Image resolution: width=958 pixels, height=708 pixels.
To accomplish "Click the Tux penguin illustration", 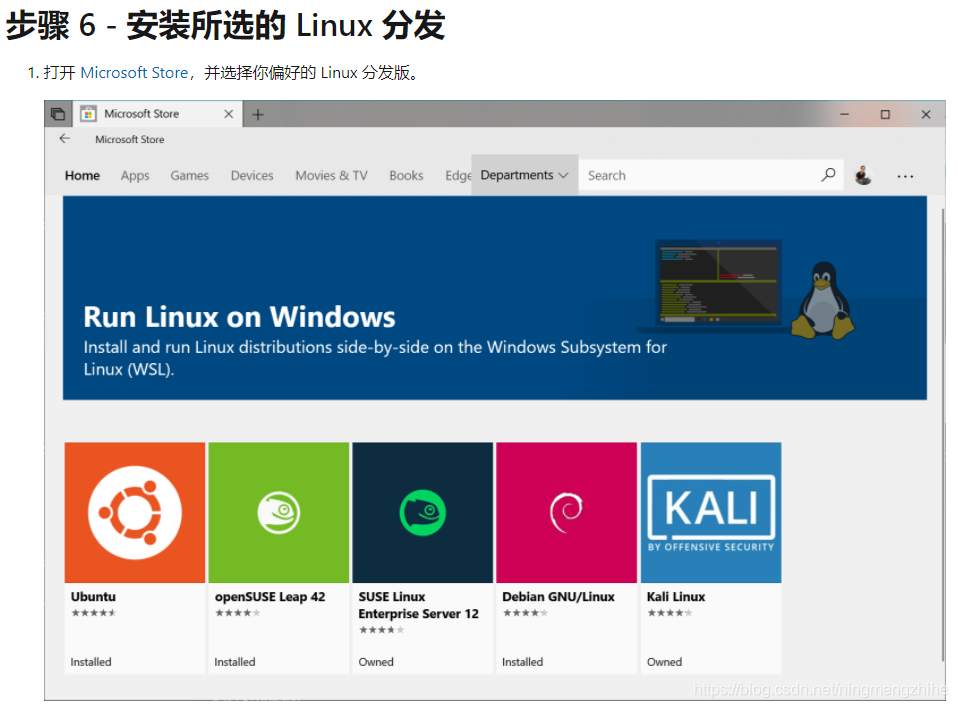I will pyautogui.click(x=823, y=301).
